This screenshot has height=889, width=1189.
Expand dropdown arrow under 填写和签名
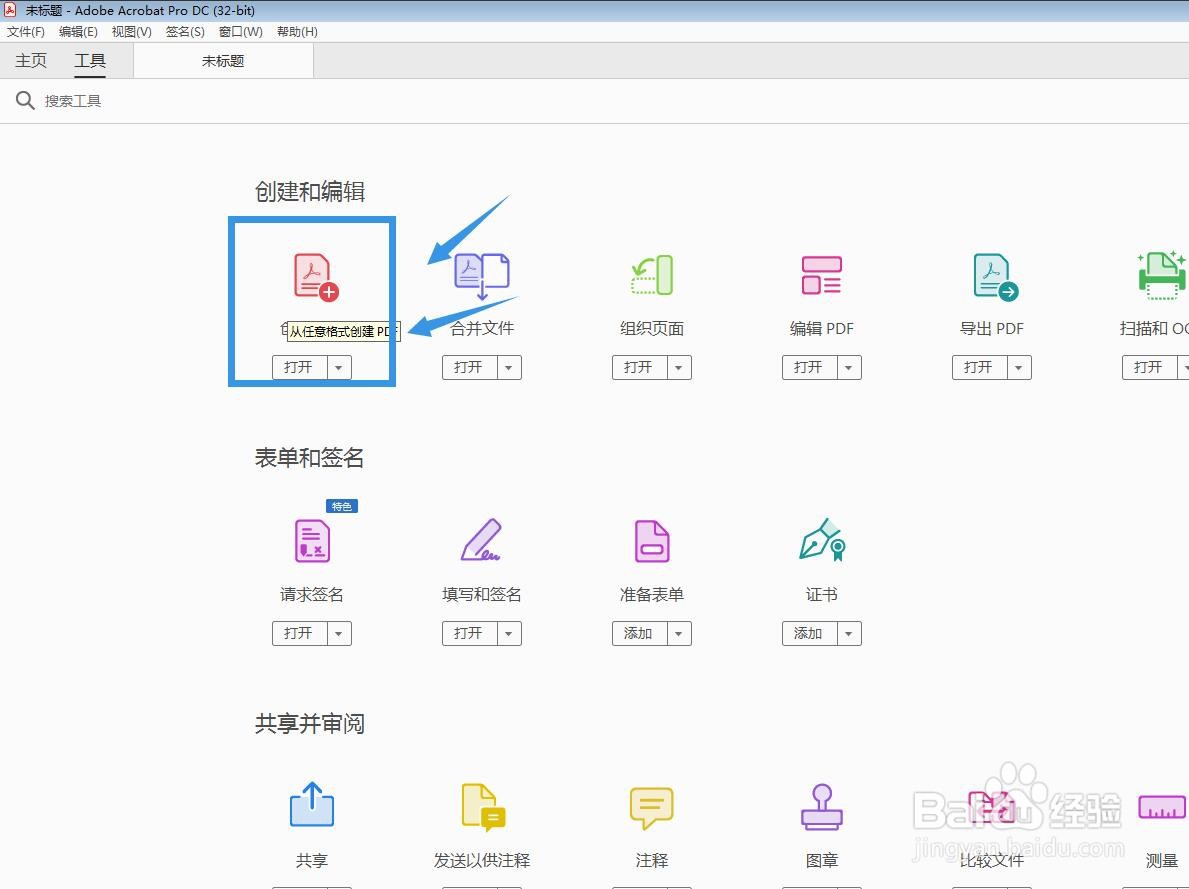tap(510, 633)
